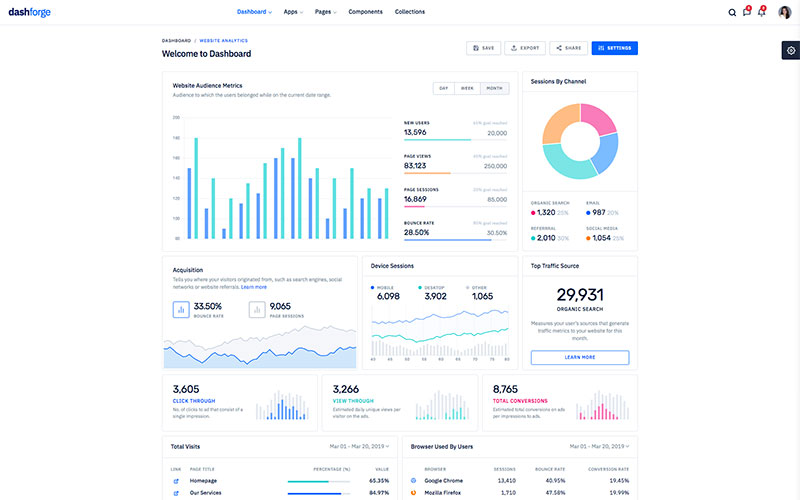Click the bounce rate chart icon box
The image size is (800, 500).
point(181,309)
